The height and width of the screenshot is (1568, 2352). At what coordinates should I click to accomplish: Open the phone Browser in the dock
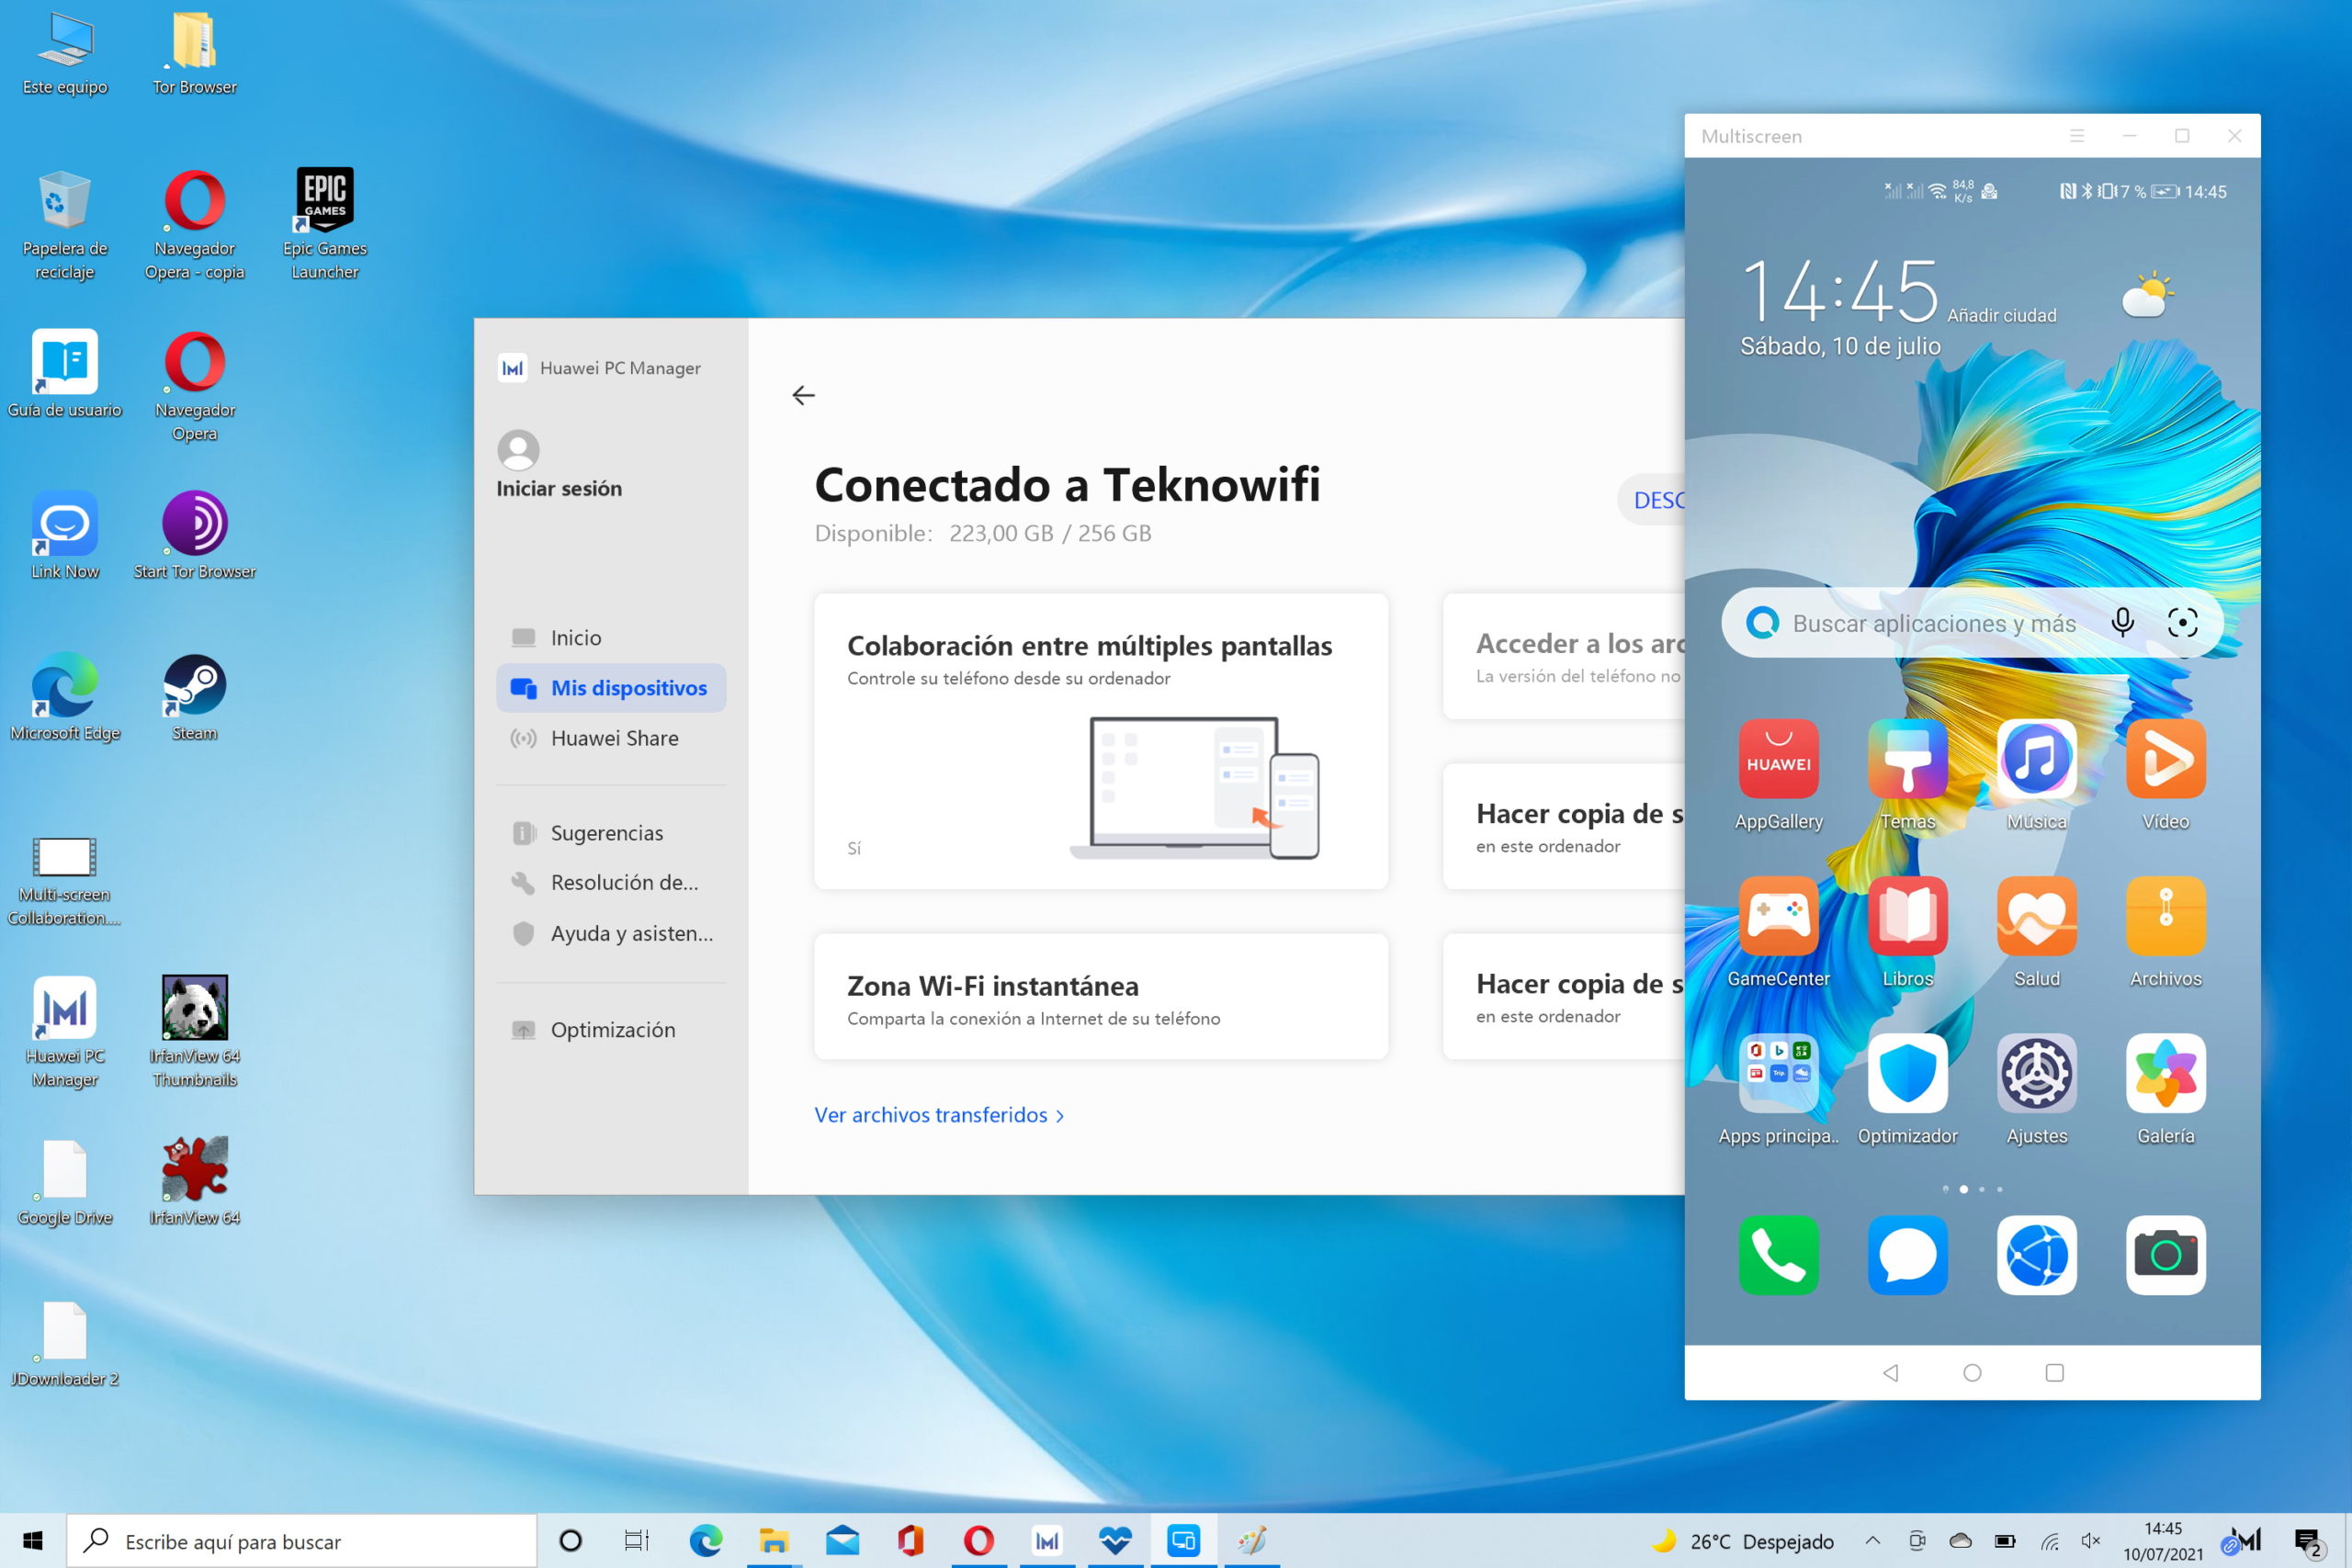(x=2036, y=1255)
